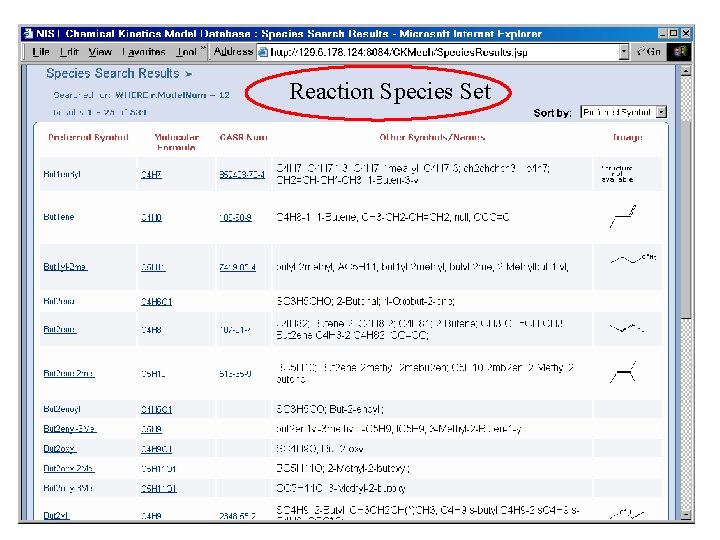Open the But2enoyl row C4H5O1 formula link
Screen dimensions: 720x540
point(156,409)
